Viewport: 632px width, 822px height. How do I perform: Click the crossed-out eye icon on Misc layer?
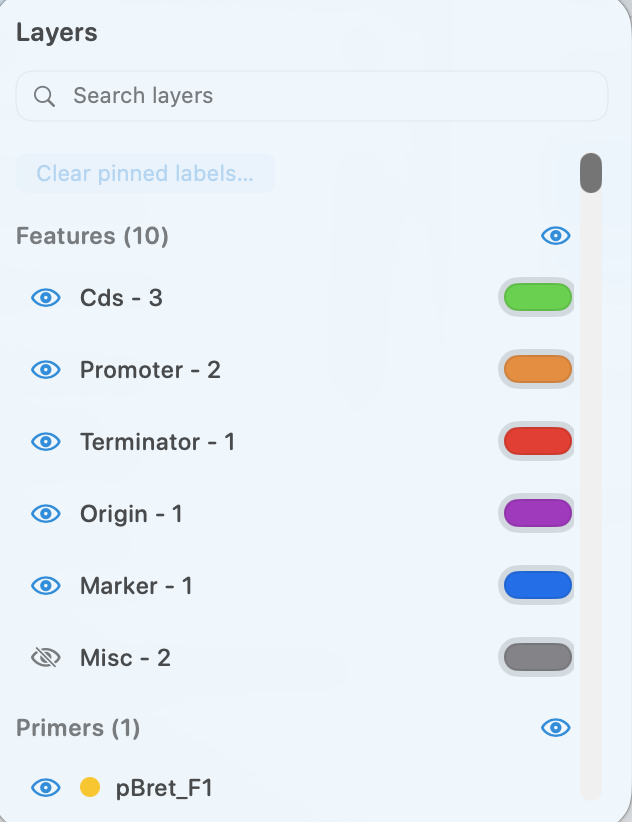pos(45,657)
